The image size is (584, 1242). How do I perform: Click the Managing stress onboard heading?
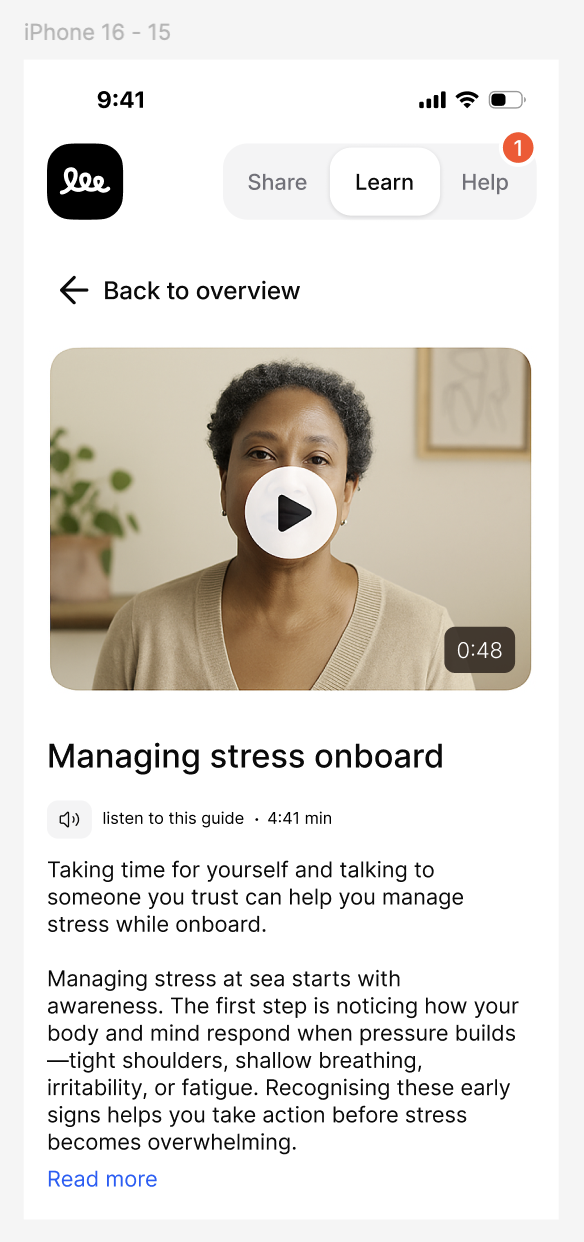pos(245,756)
